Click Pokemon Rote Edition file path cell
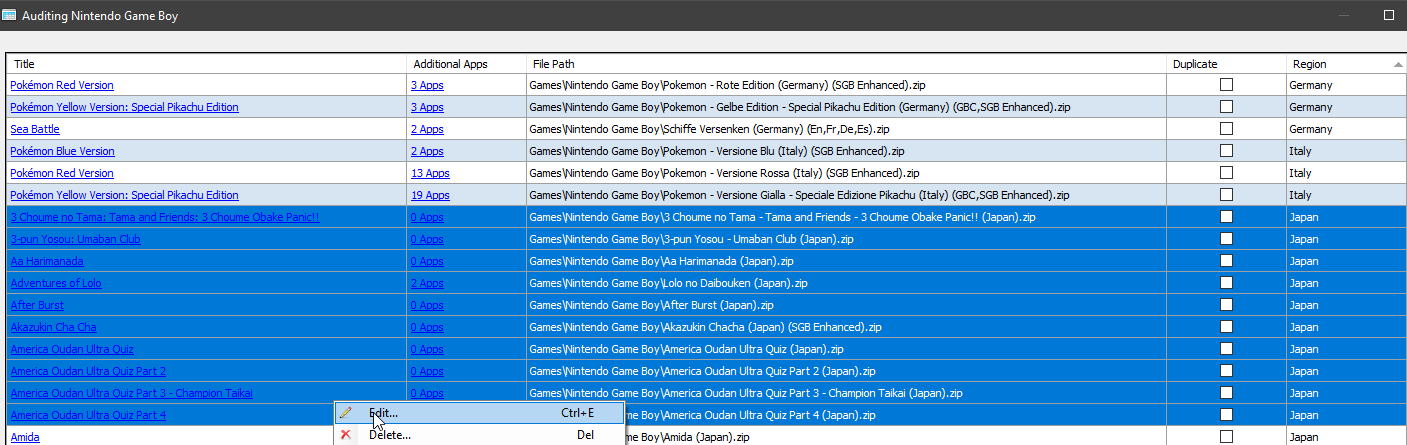This screenshot has width=1407, height=445. (x=846, y=85)
